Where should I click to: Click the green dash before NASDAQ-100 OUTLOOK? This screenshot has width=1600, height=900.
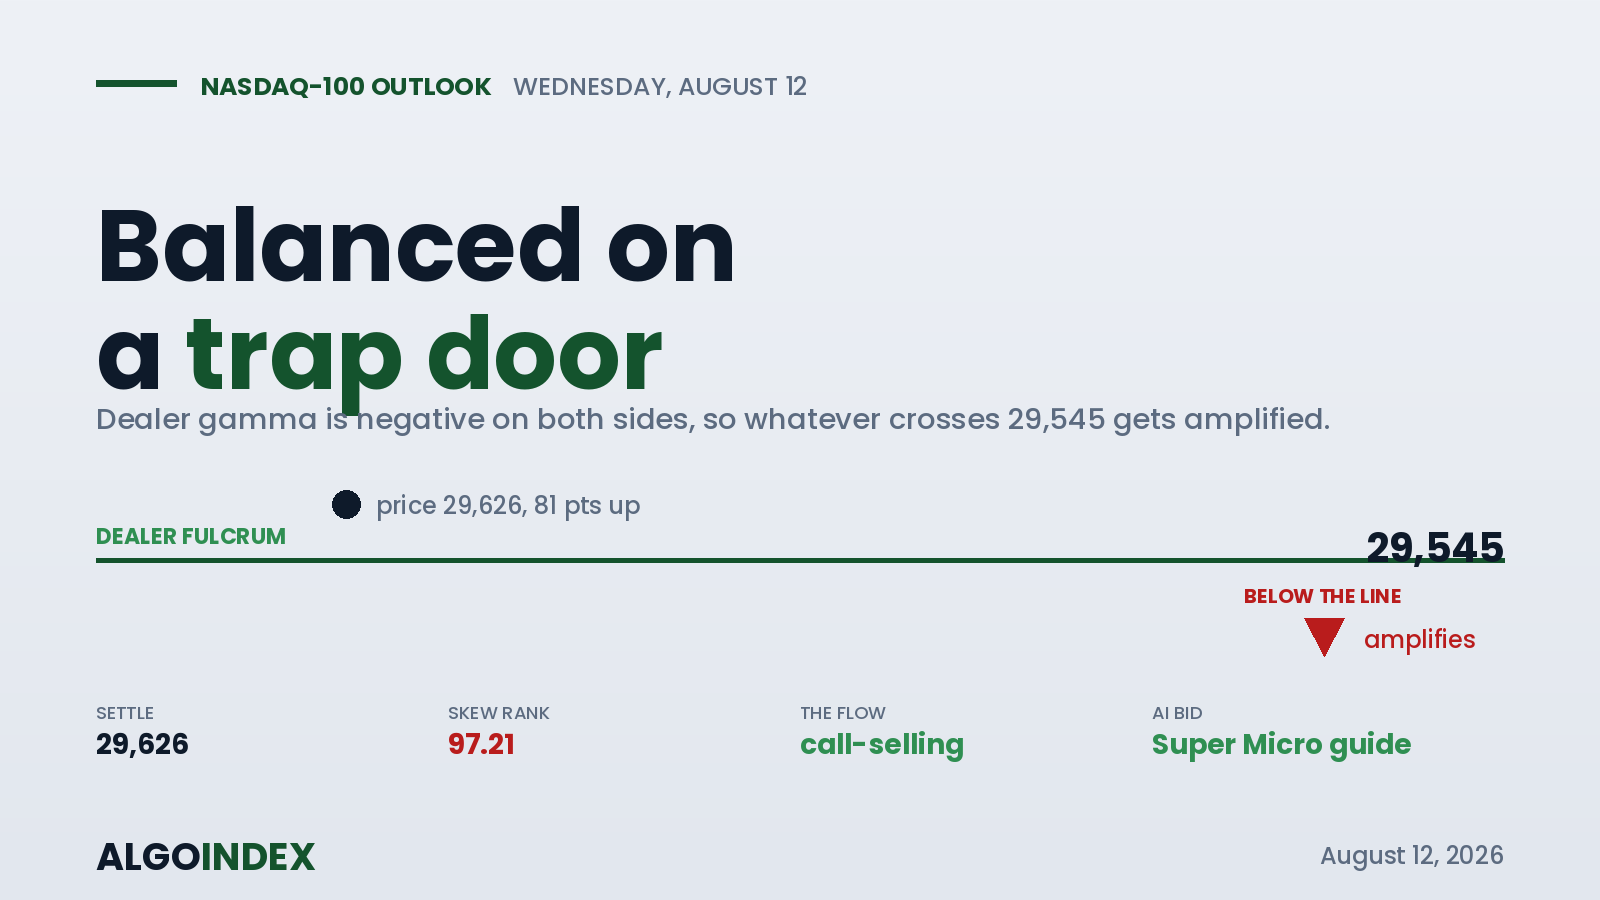click(x=136, y=84)
